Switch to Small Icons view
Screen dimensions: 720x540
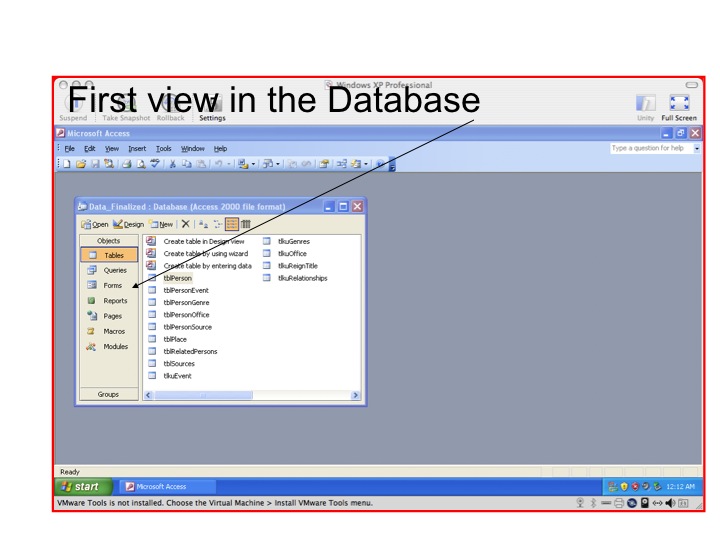coord(218,224)
